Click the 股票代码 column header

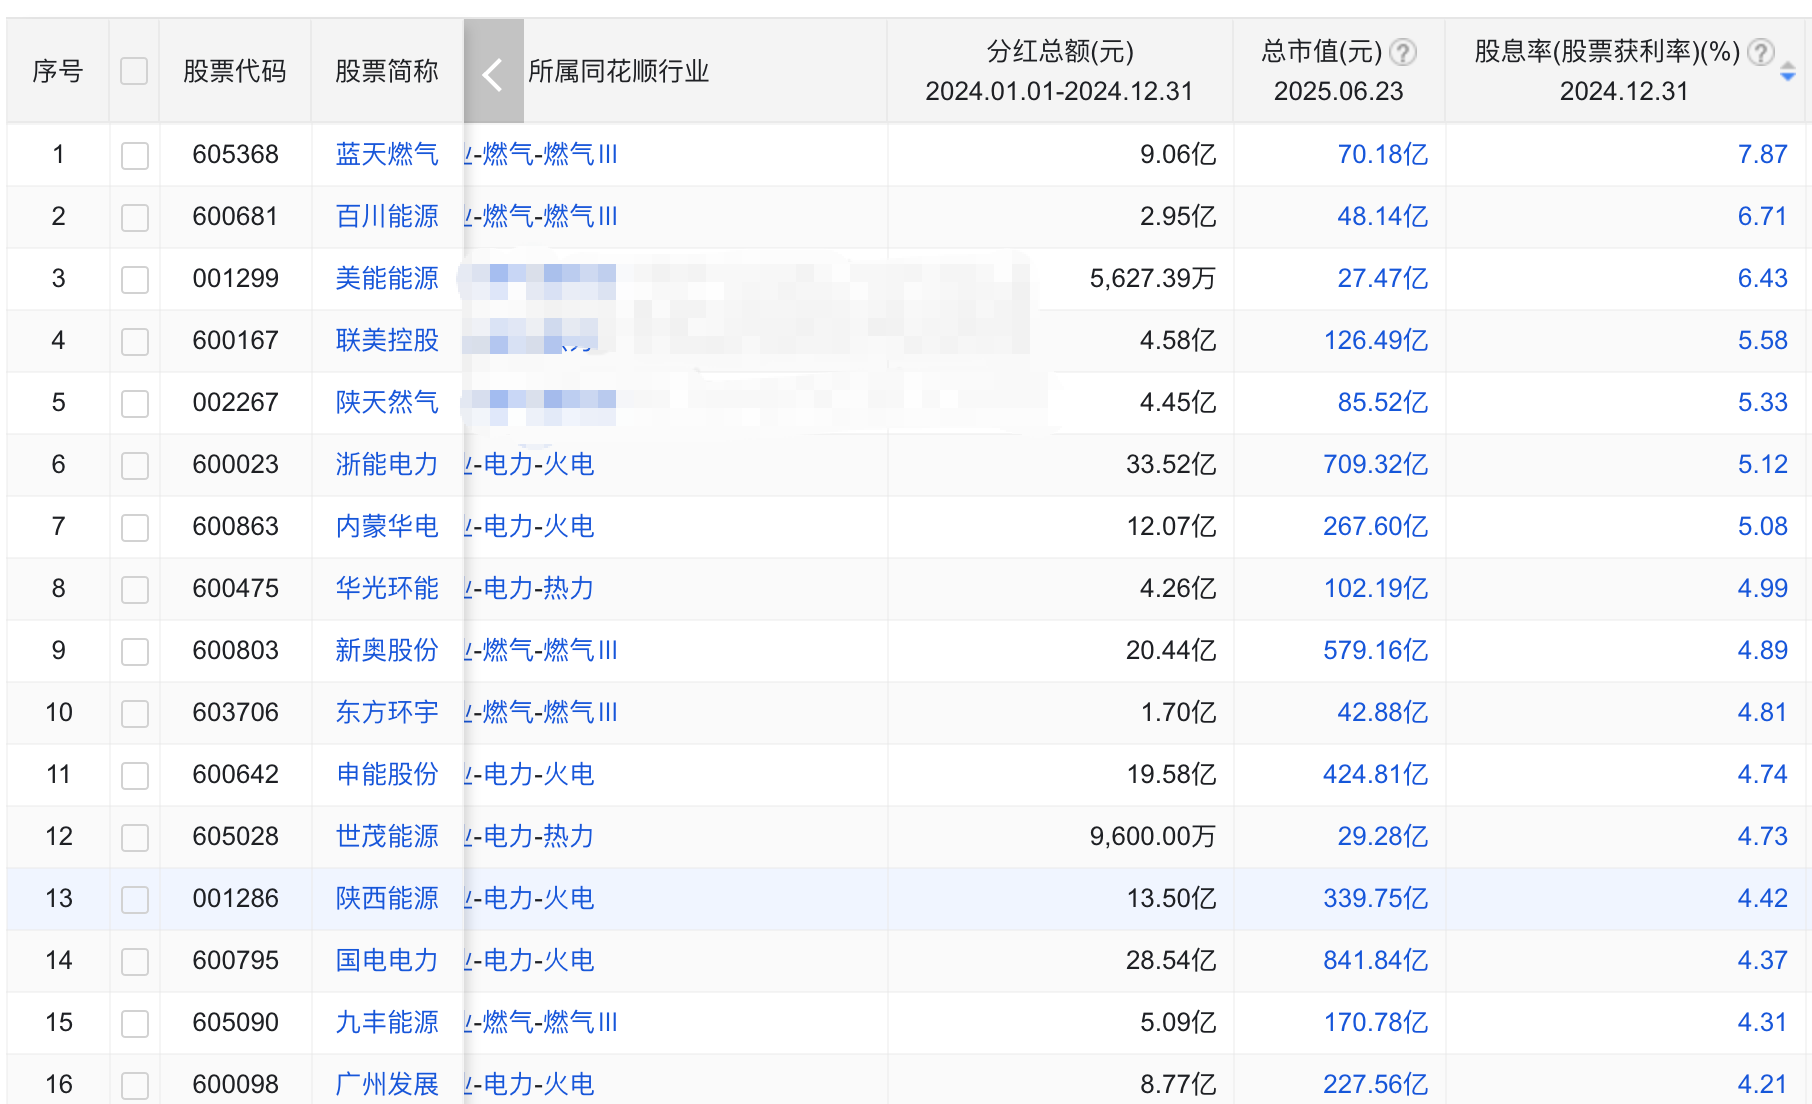click(235, 71)
